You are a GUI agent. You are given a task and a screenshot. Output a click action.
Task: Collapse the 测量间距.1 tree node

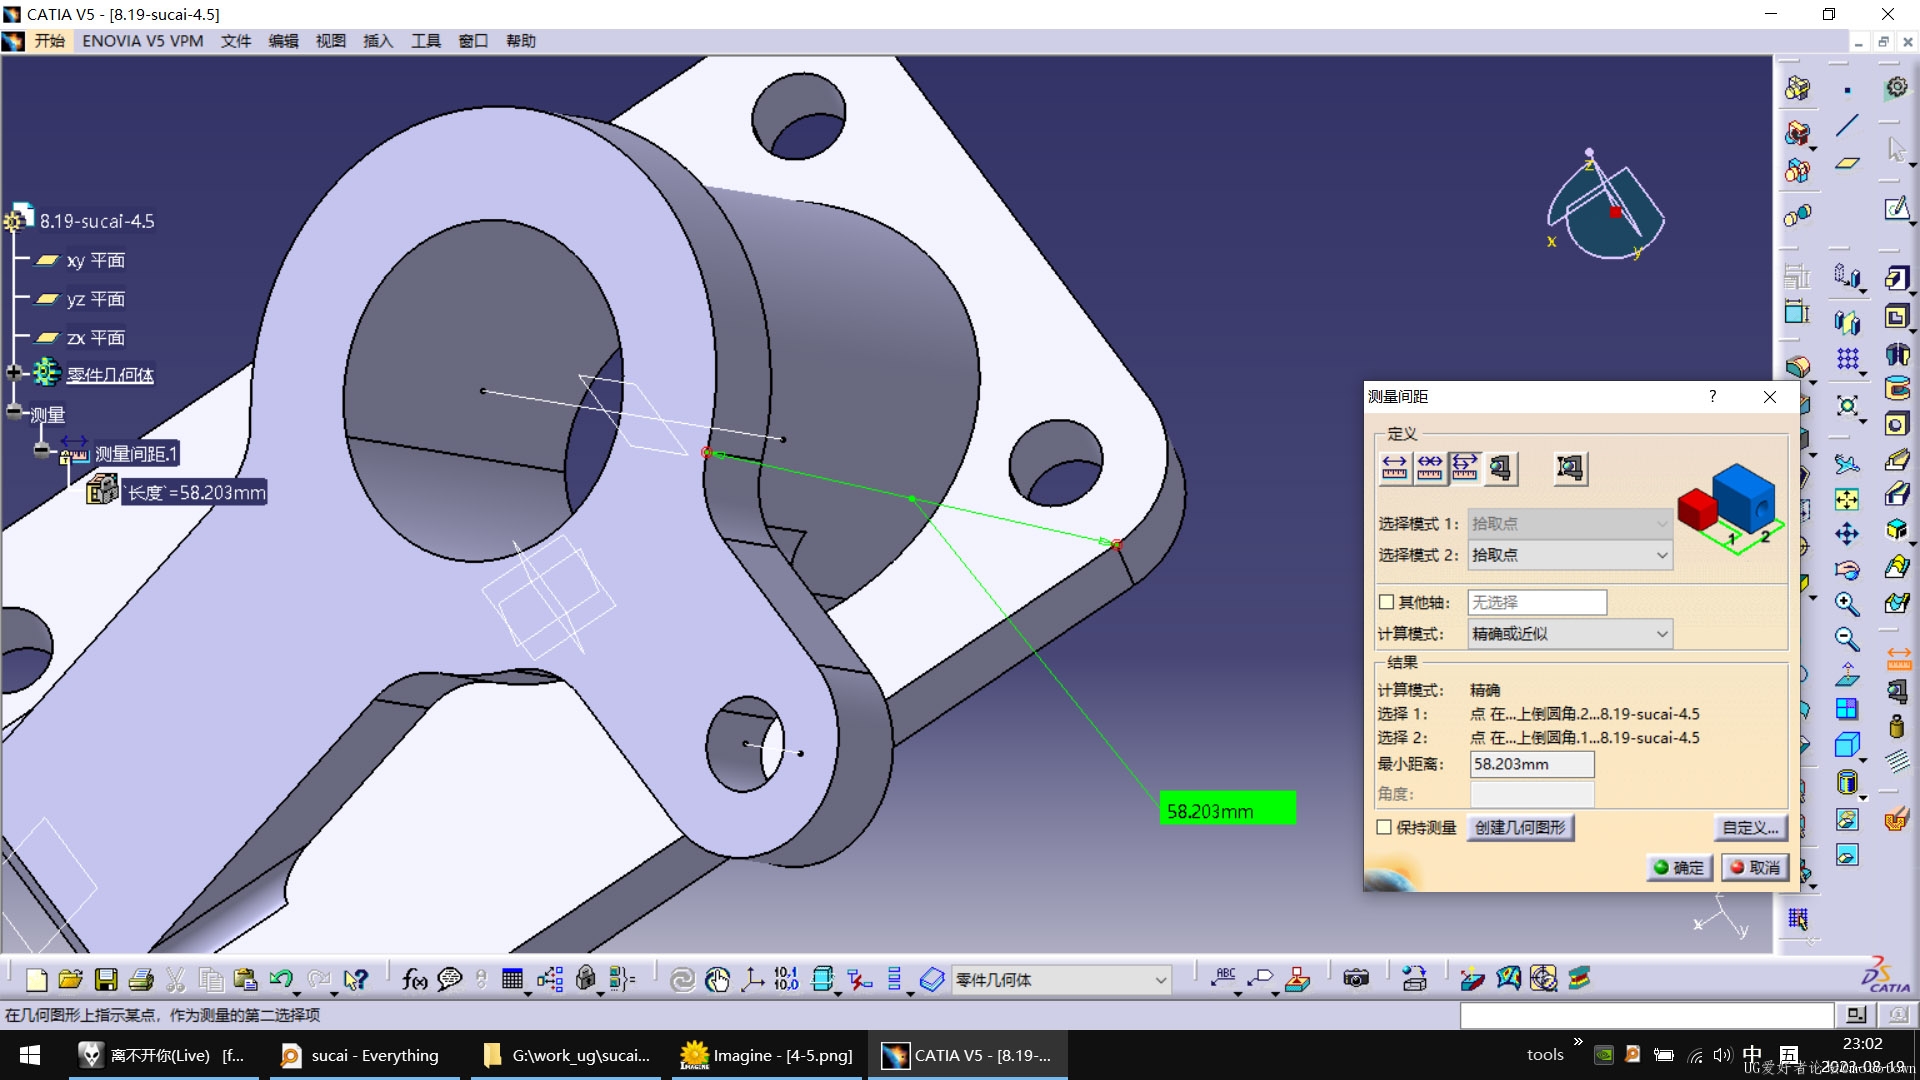(41, 451)
